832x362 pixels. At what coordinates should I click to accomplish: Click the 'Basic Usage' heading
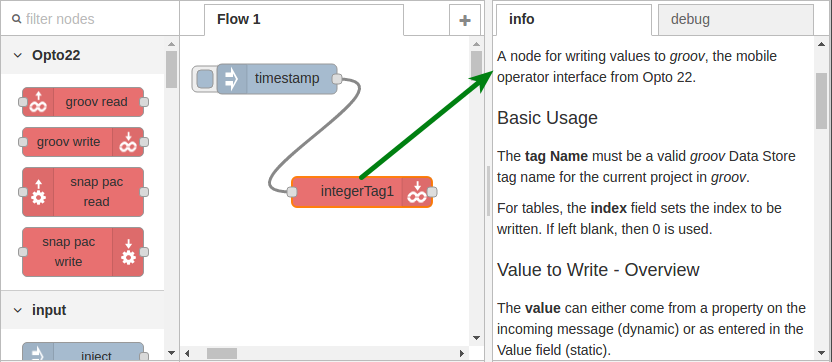pyautogui.click(x=548, y=117)
